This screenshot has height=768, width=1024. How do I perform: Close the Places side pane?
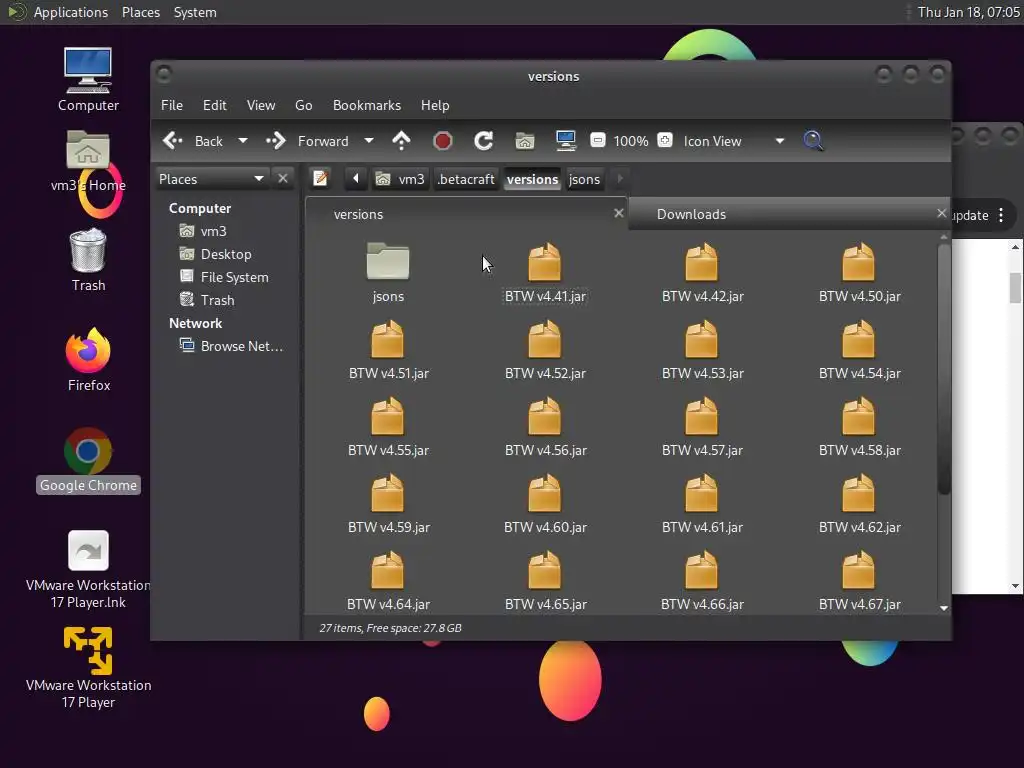[x=283, y=179]
